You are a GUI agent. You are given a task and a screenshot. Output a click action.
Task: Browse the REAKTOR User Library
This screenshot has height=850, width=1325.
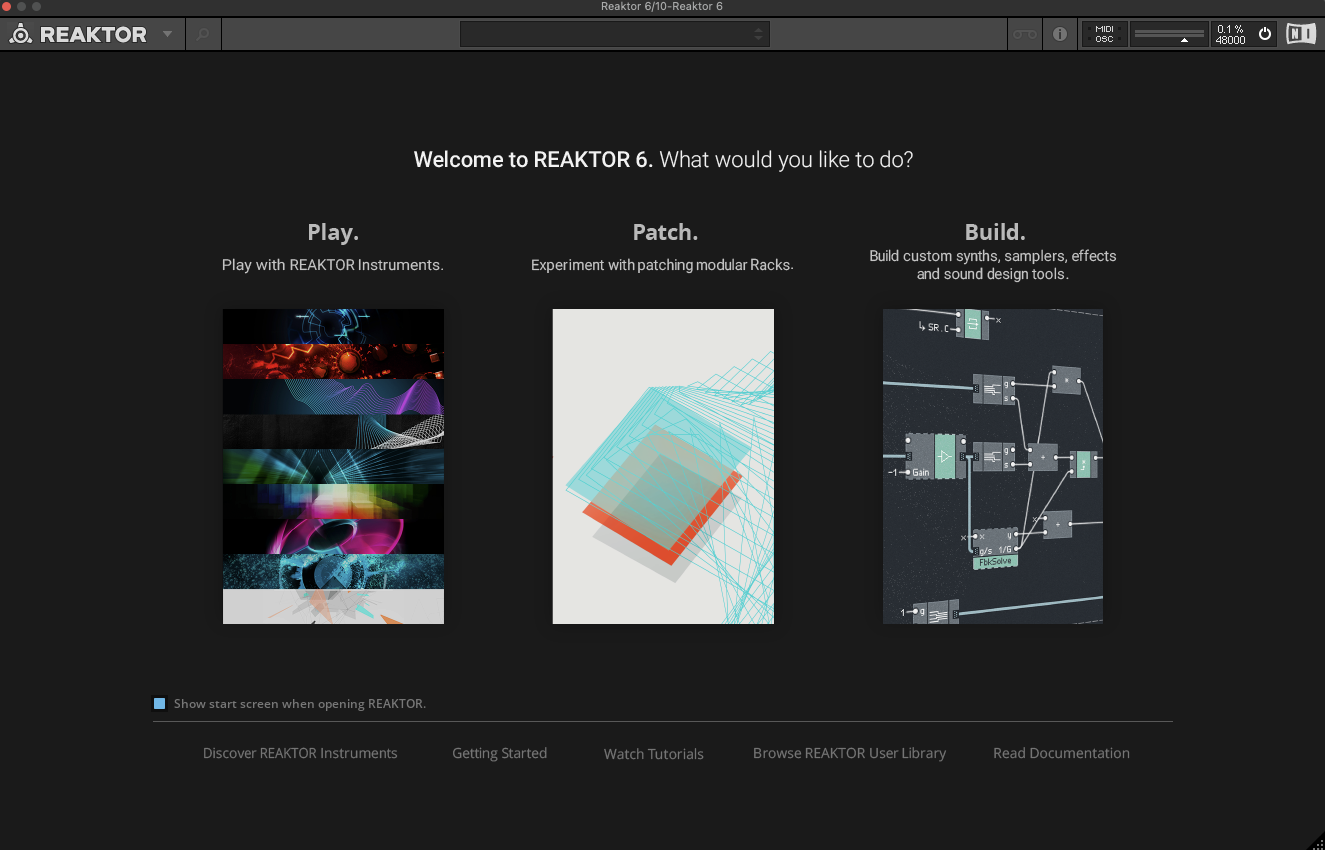[x=849, y=753]
